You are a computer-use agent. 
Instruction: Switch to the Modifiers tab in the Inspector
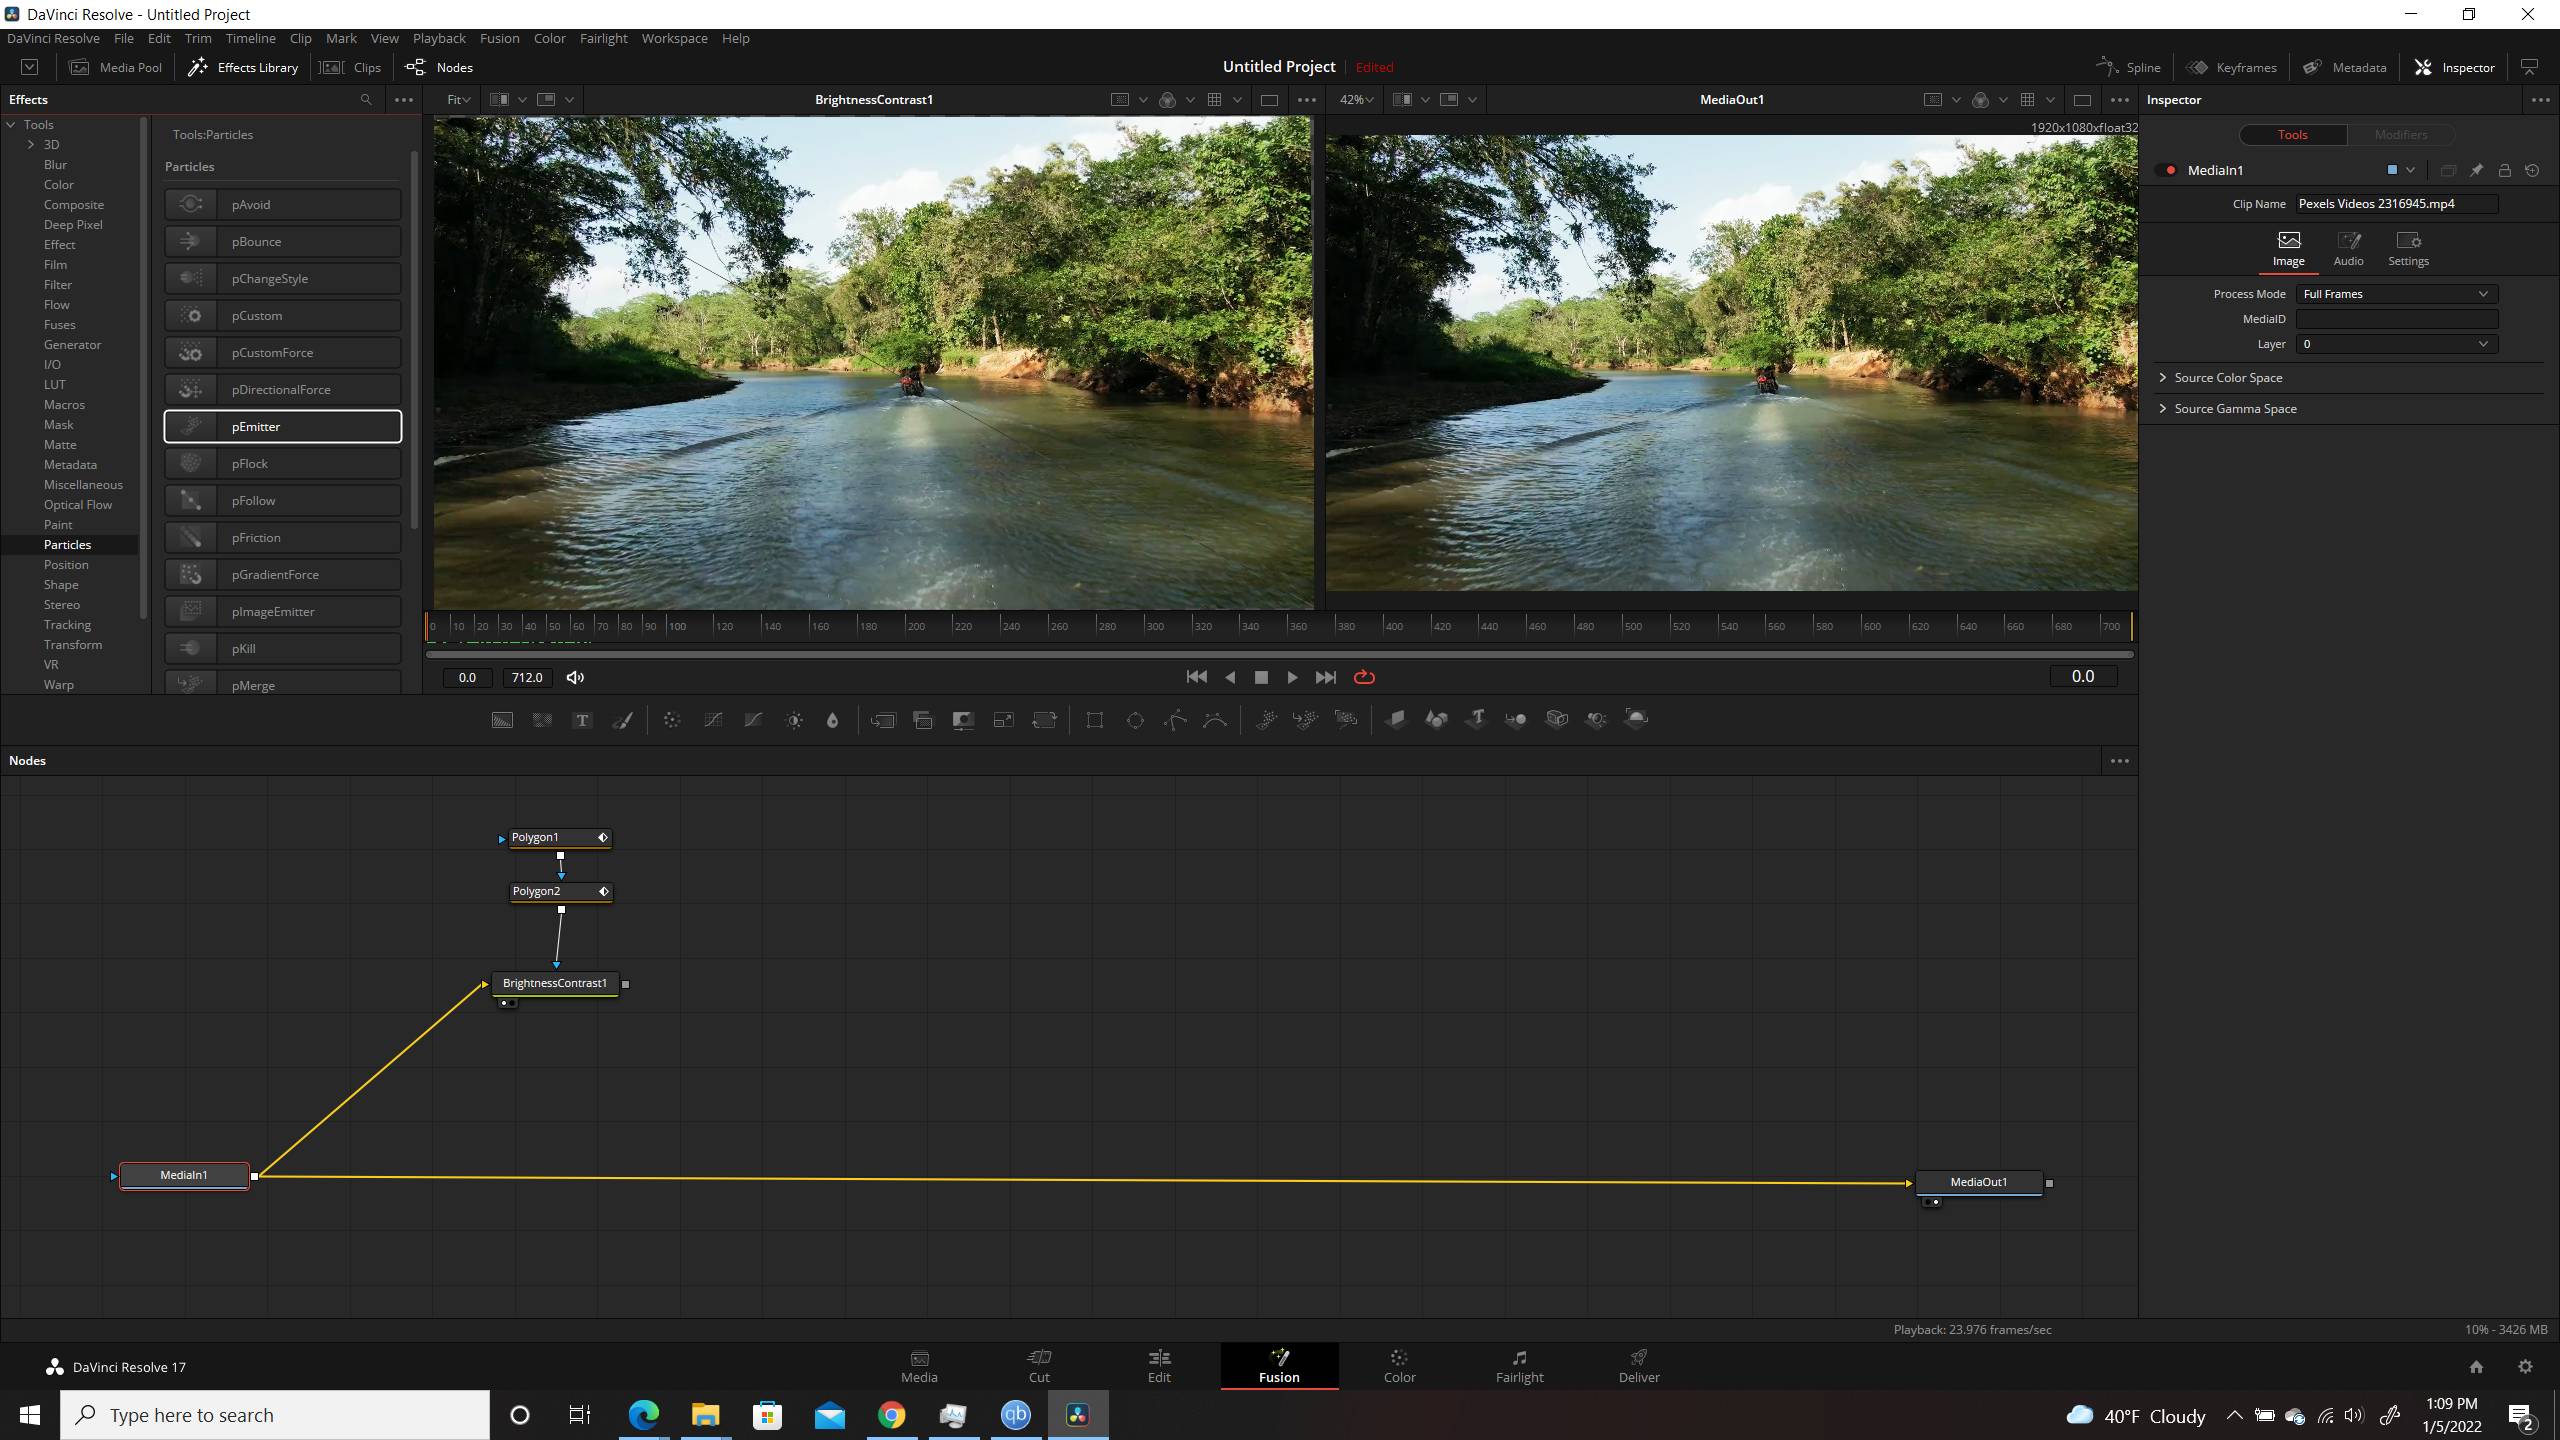(2400, 135)
